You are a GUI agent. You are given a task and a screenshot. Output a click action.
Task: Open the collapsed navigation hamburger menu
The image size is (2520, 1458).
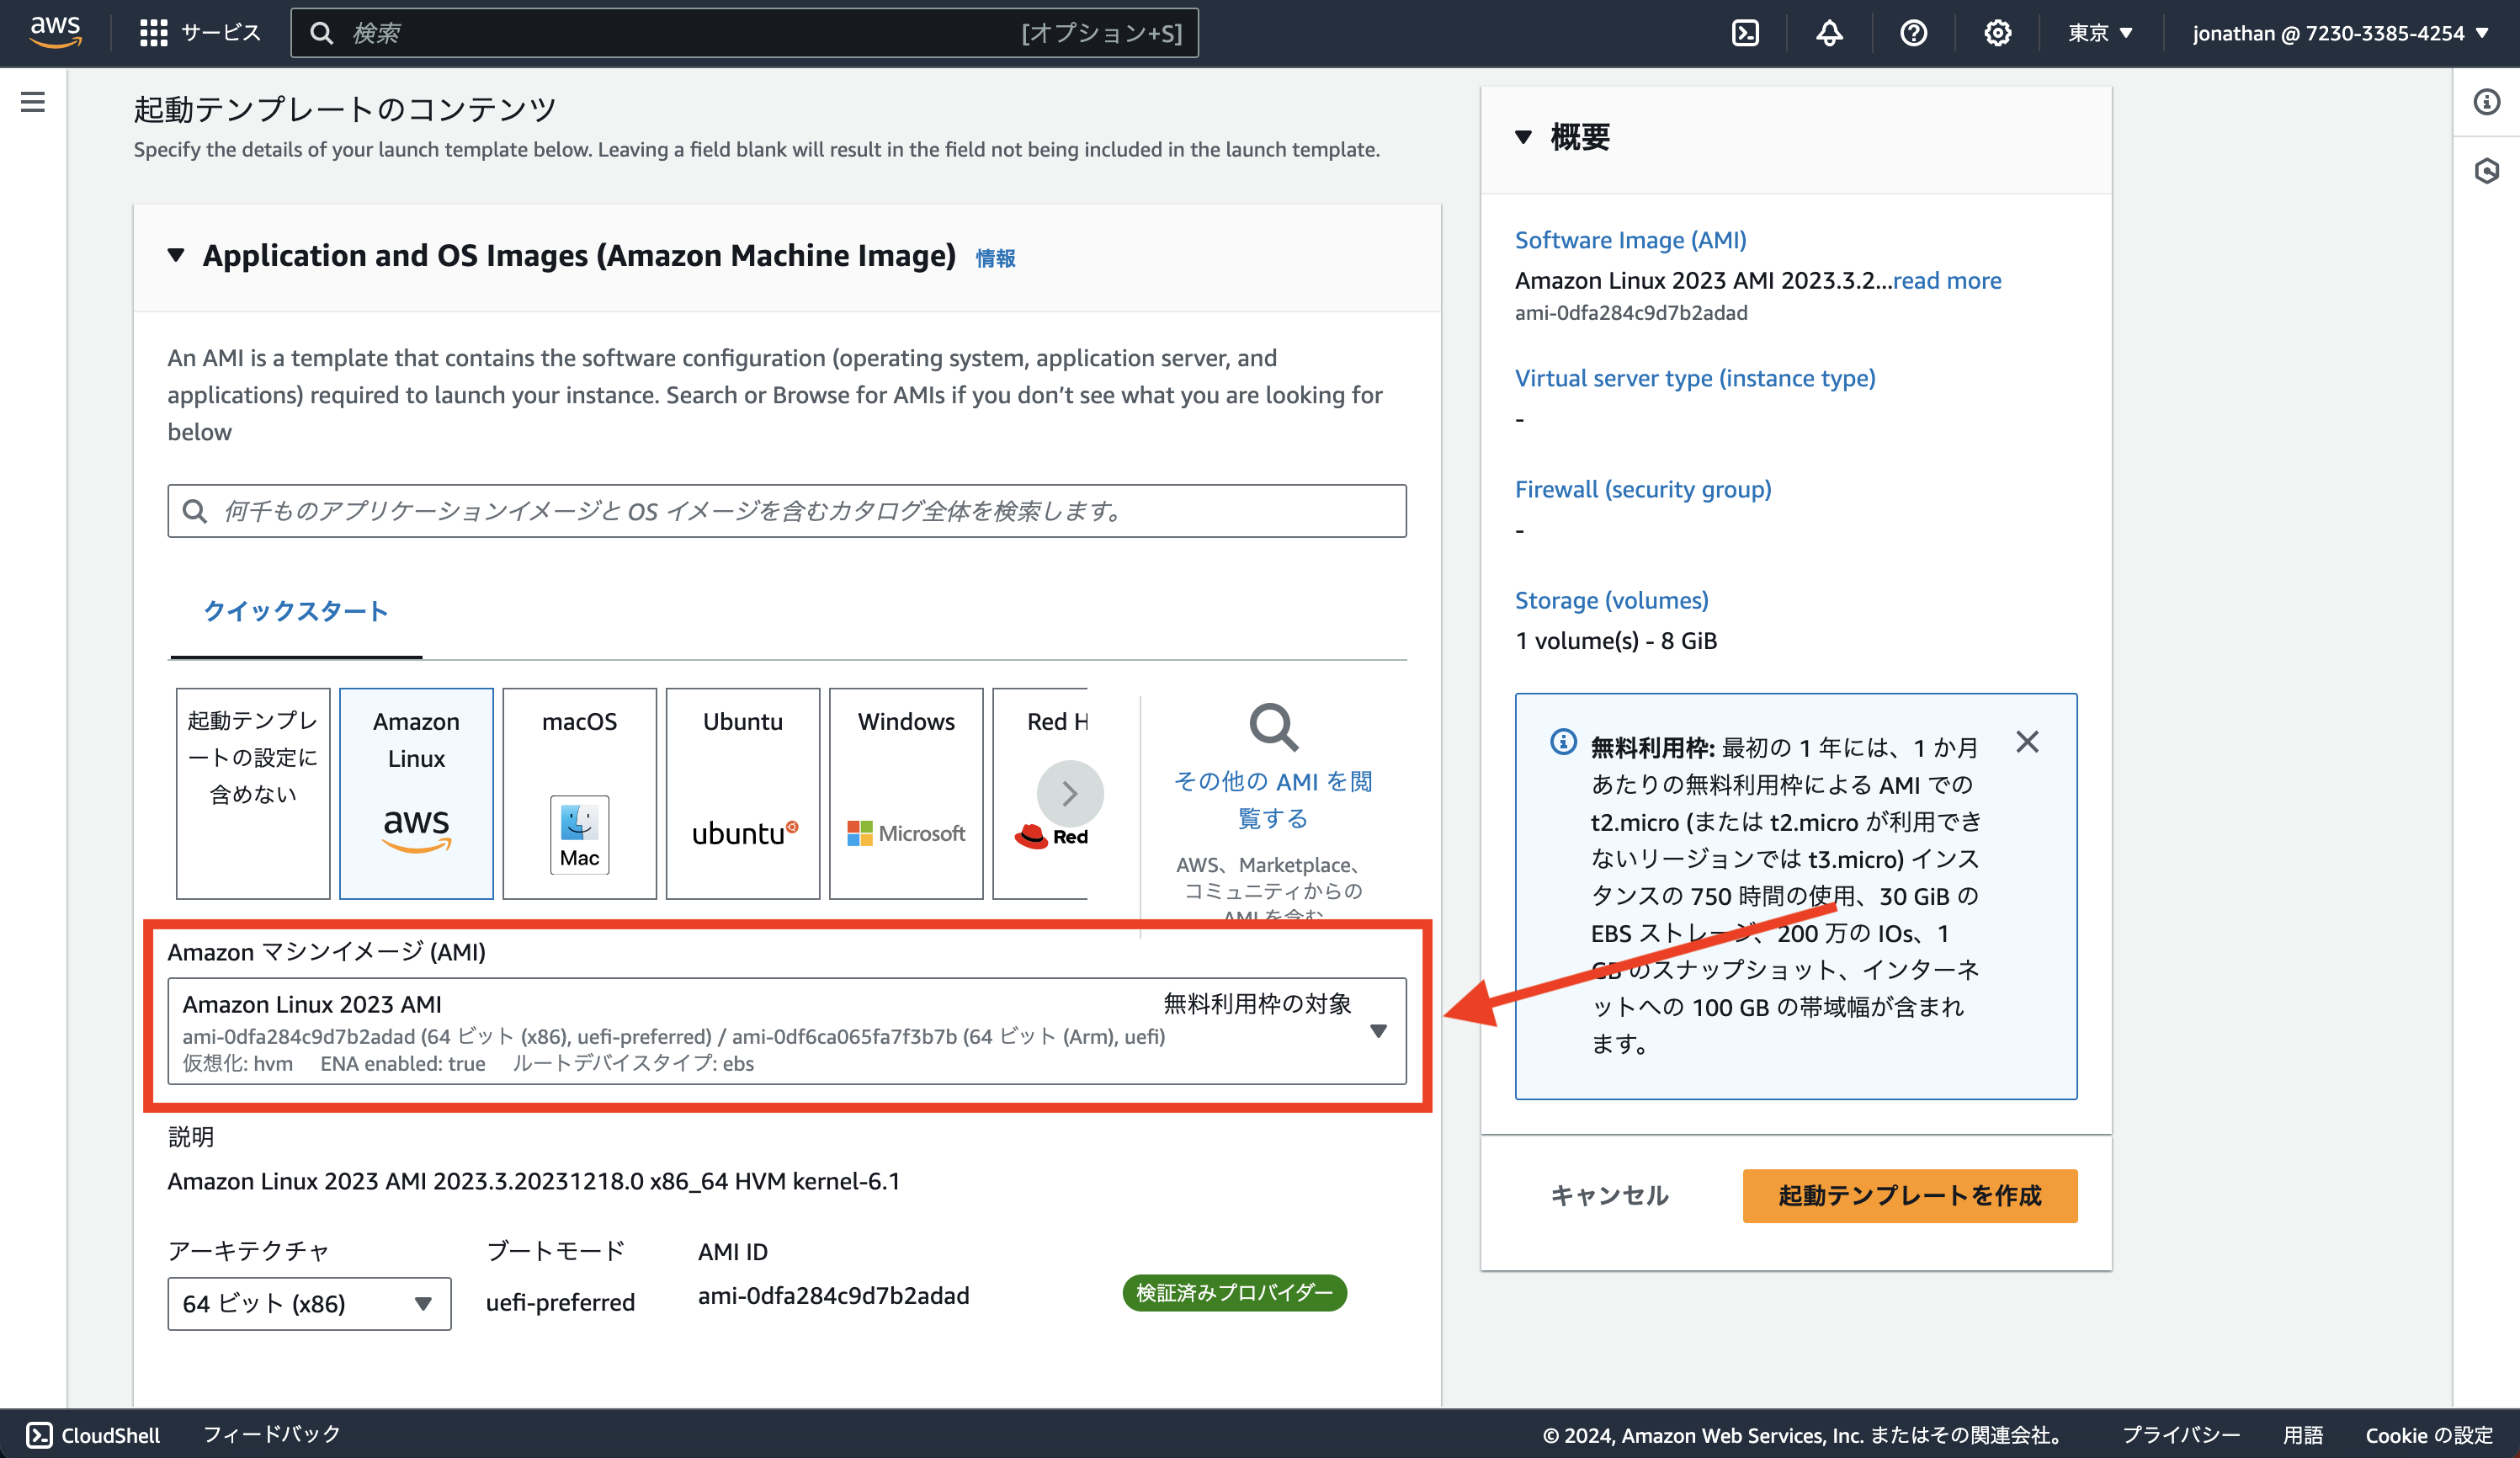(x=33, y=101)
